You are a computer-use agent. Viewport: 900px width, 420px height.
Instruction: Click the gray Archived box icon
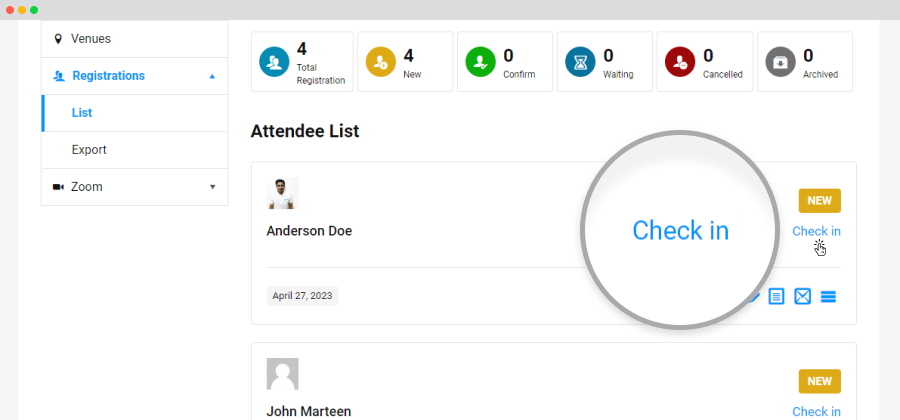(x=781, y=62)
